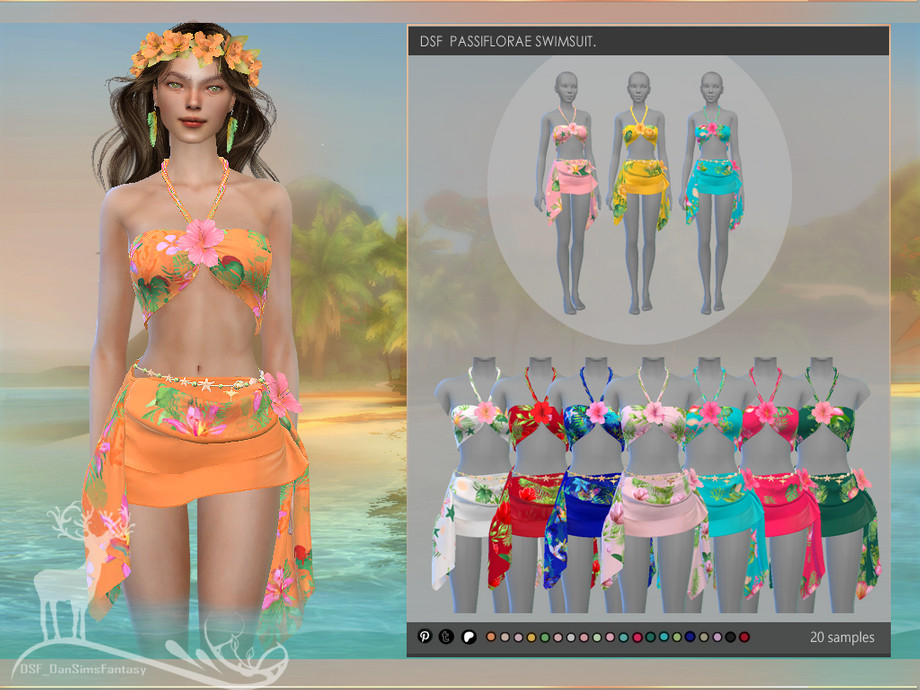The image size is (920, 690).
Task: Click the Patreon icon
Action: coord(469,637)
